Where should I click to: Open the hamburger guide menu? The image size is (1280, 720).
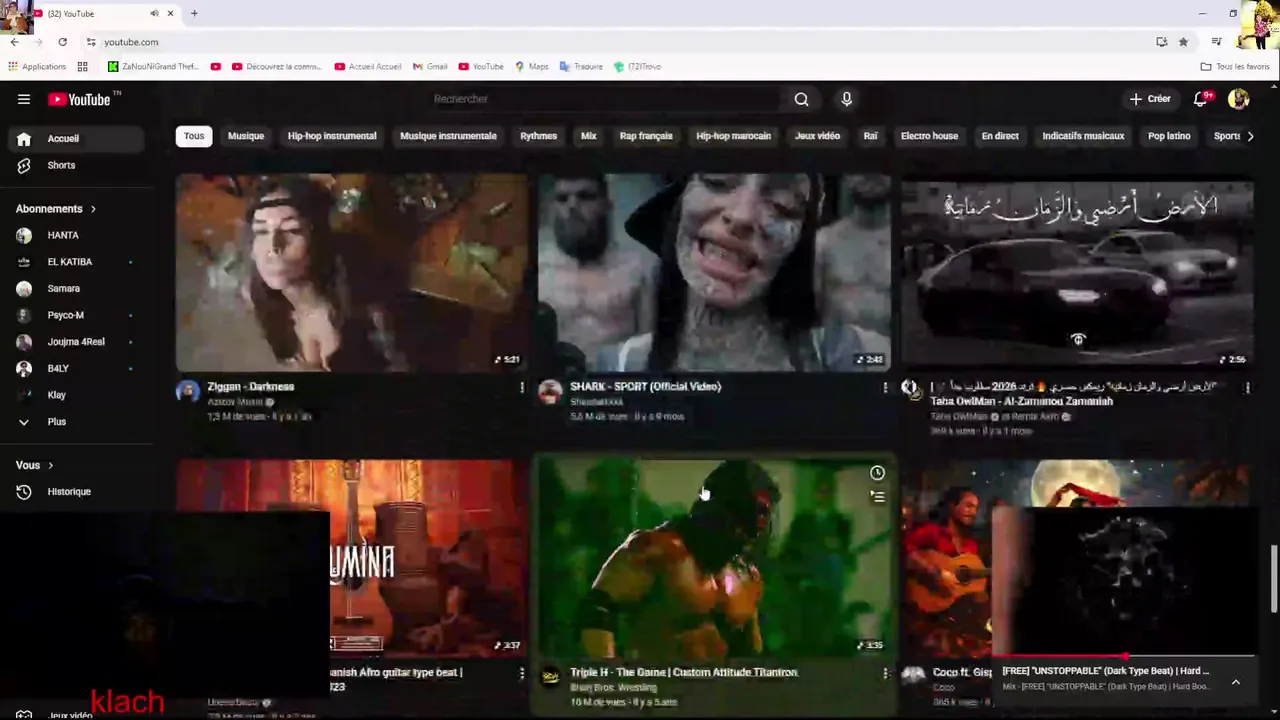pos(24,99)
